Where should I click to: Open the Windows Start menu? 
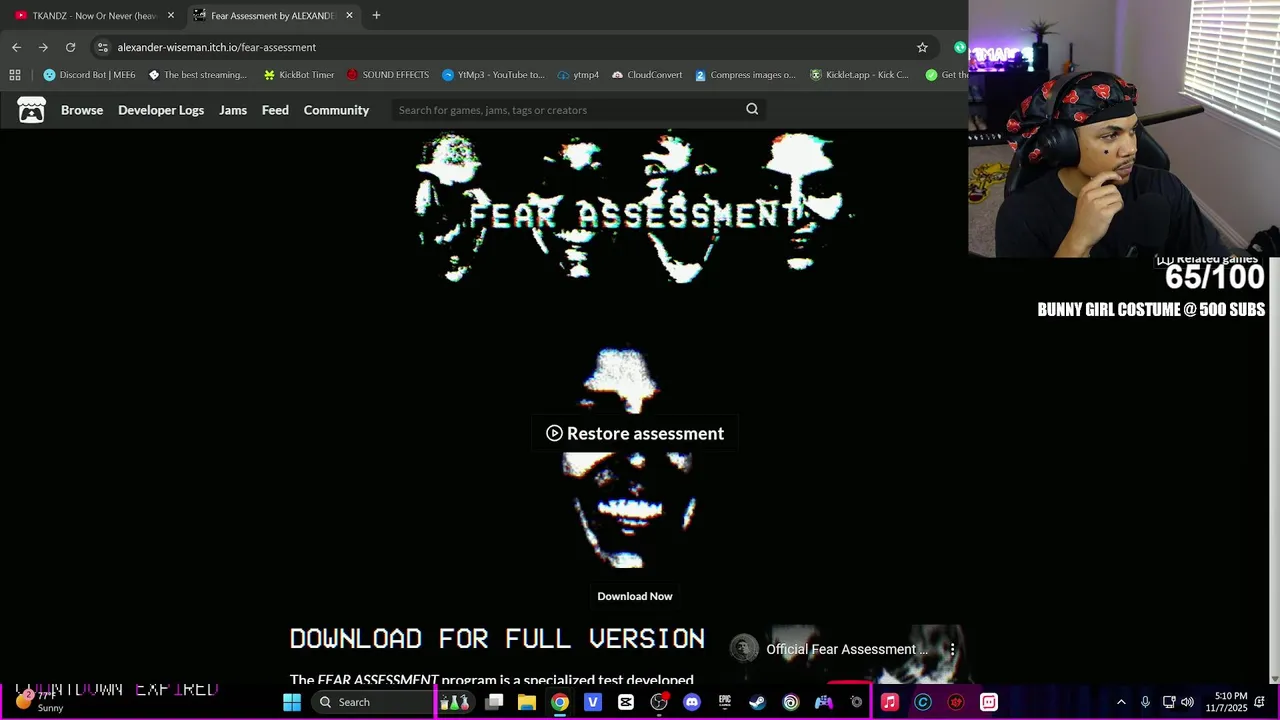[x=292, y=702]
